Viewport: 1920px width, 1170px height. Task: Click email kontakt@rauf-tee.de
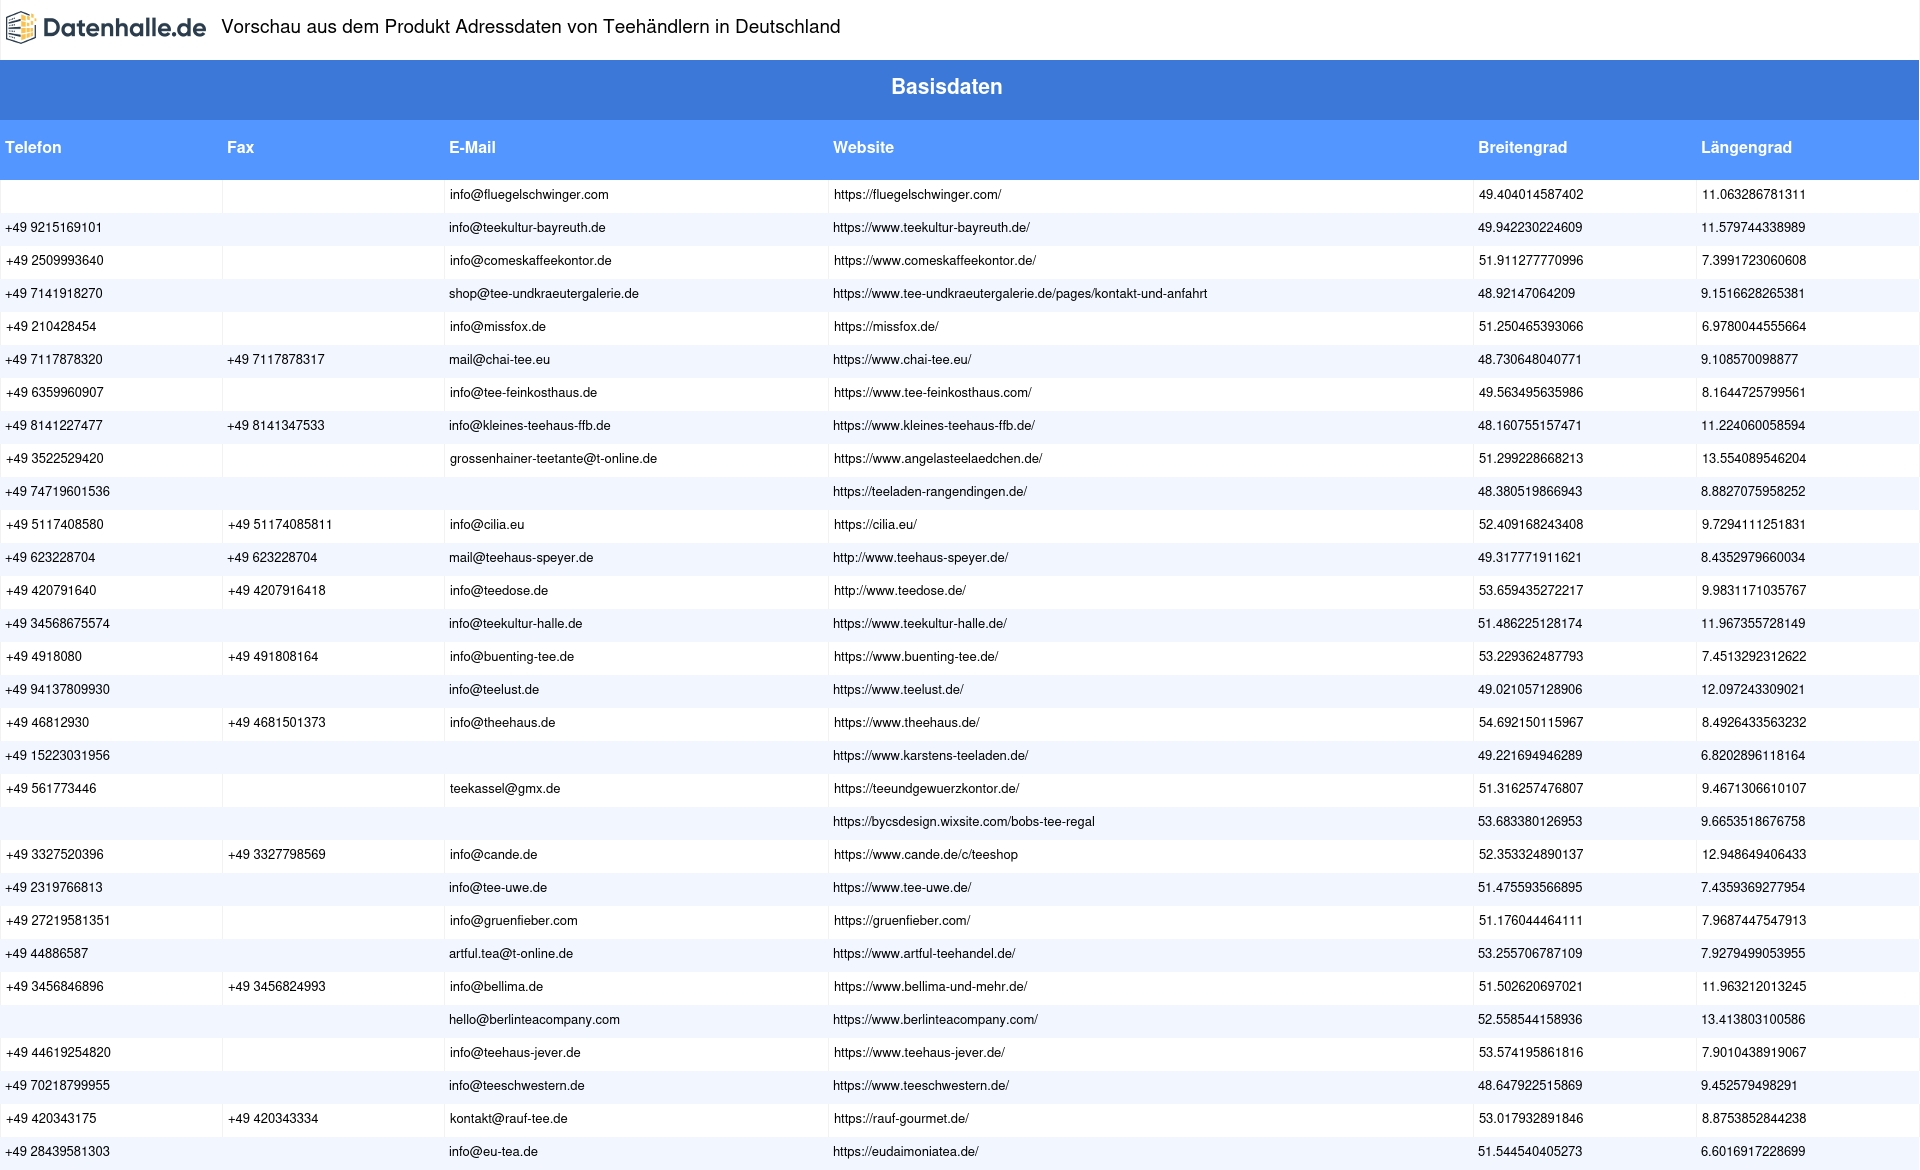(x=509, y=1119)
